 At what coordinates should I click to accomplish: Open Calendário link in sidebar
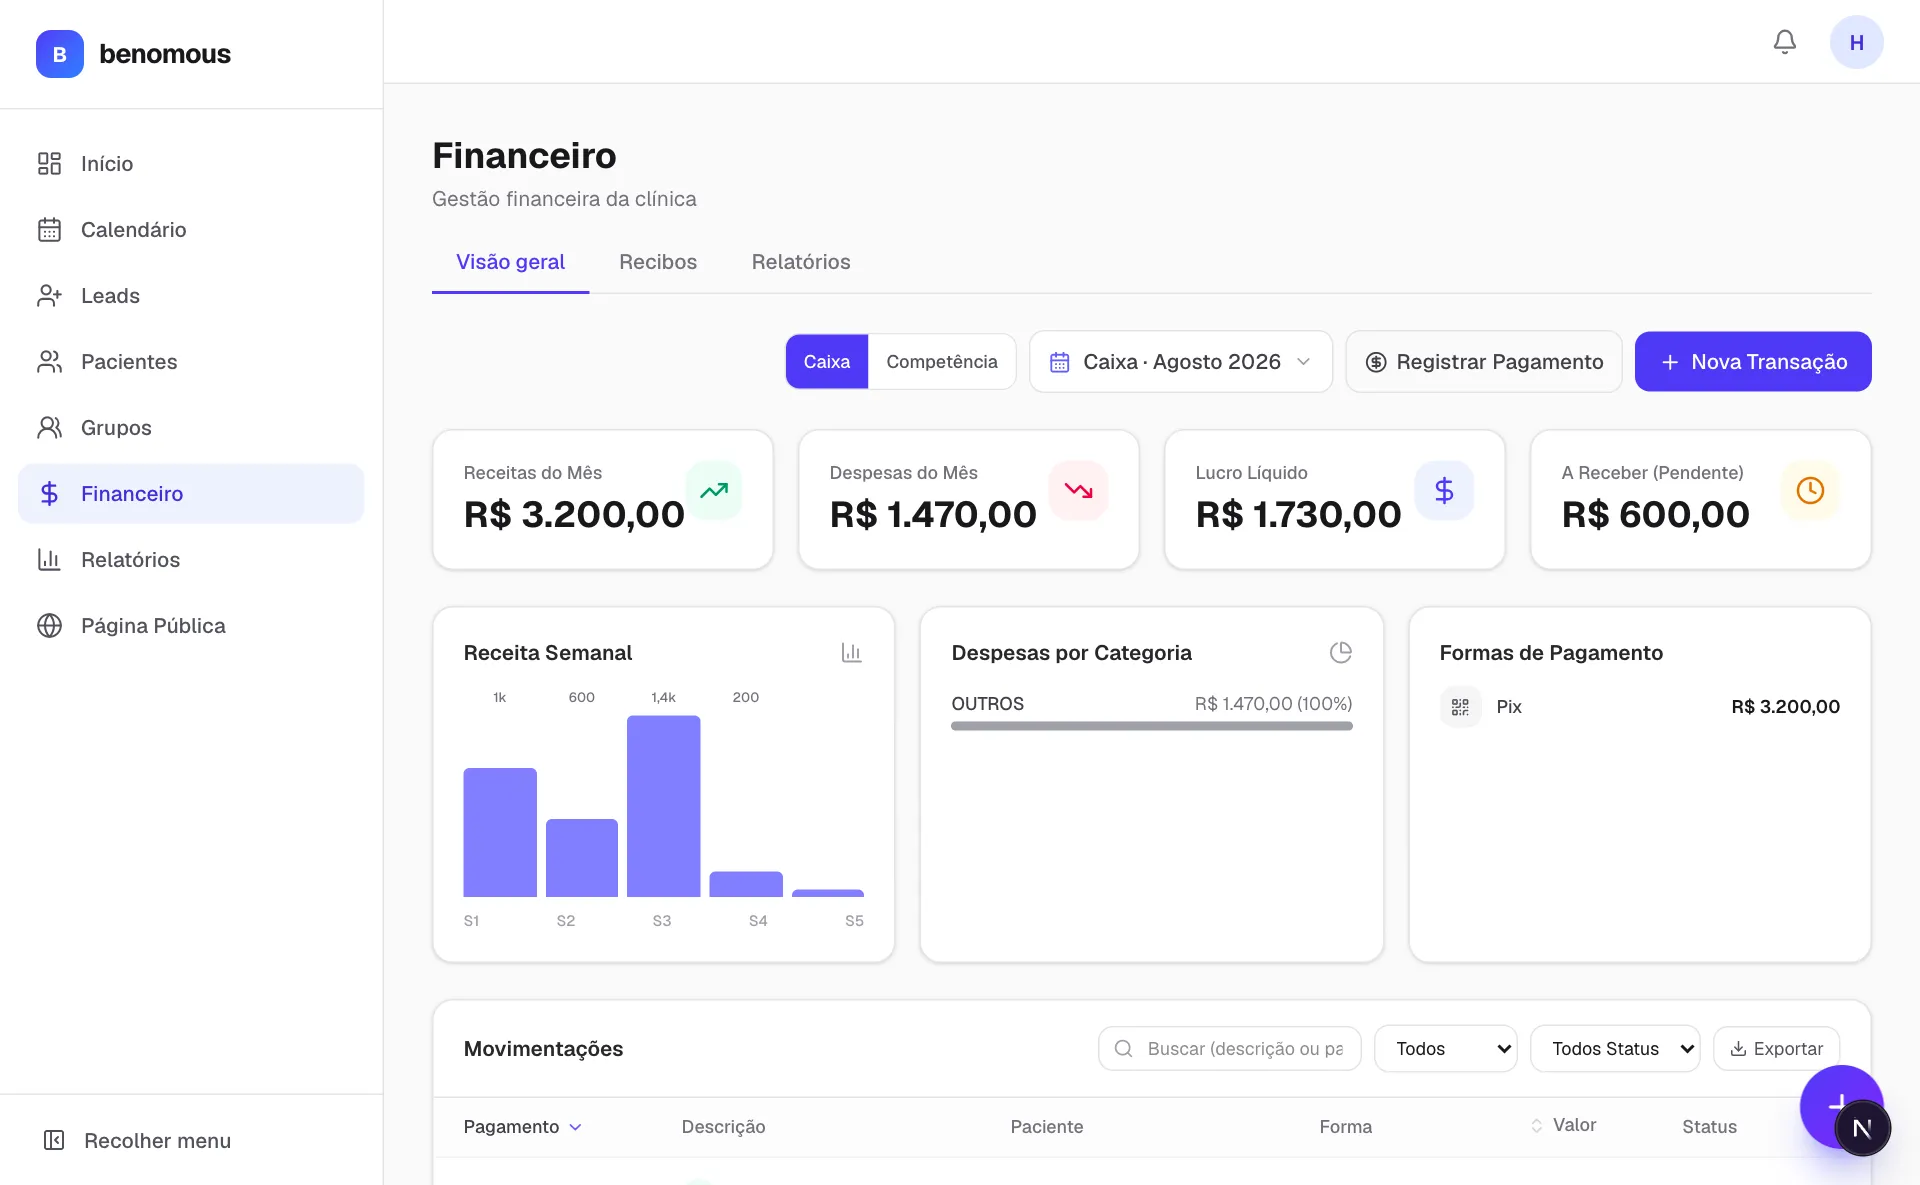191,229
